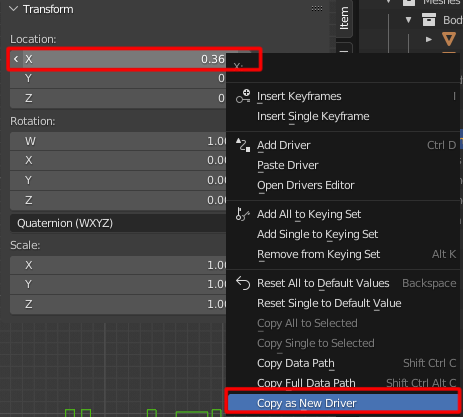This screenshot has height=417, width=463.
Task: Click the Insert Keyframes key icon
Action: tap(243, 96)
